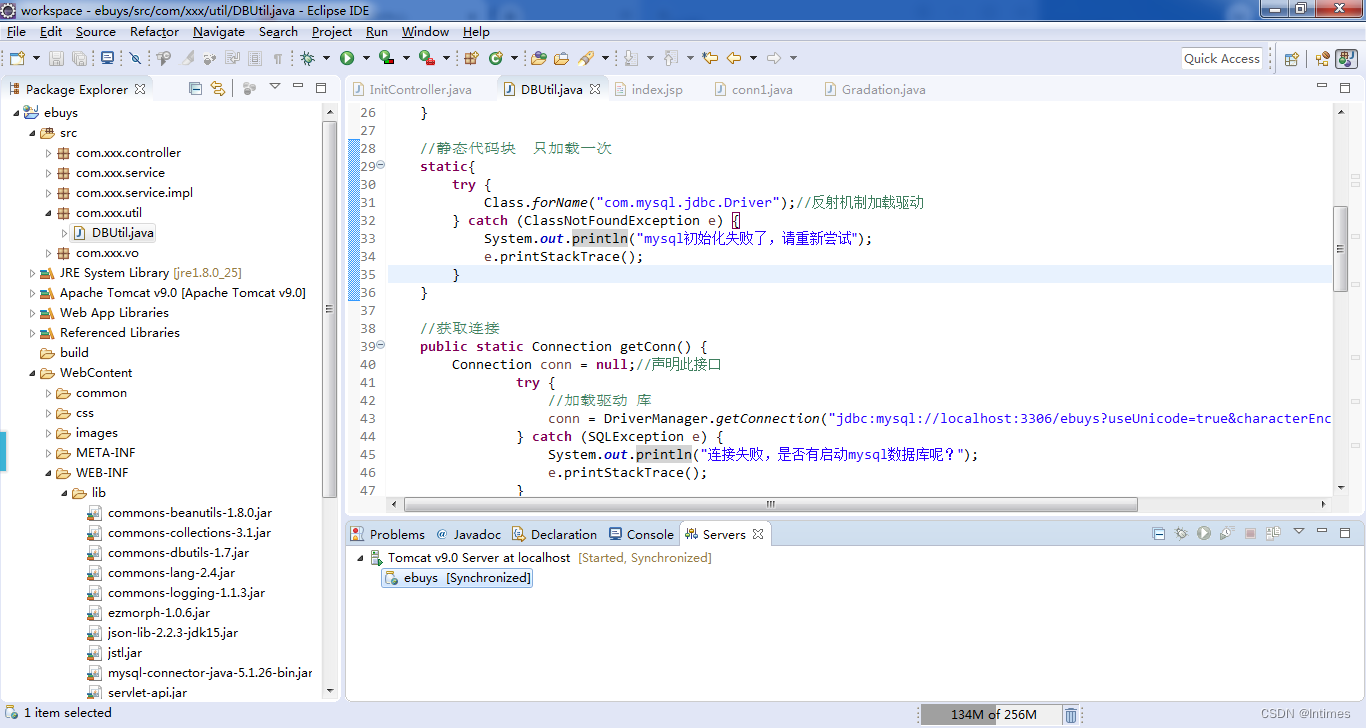Run garbage collector trash icon
Viewport: 1366px width, 728px height.
tap(1071, 714)
